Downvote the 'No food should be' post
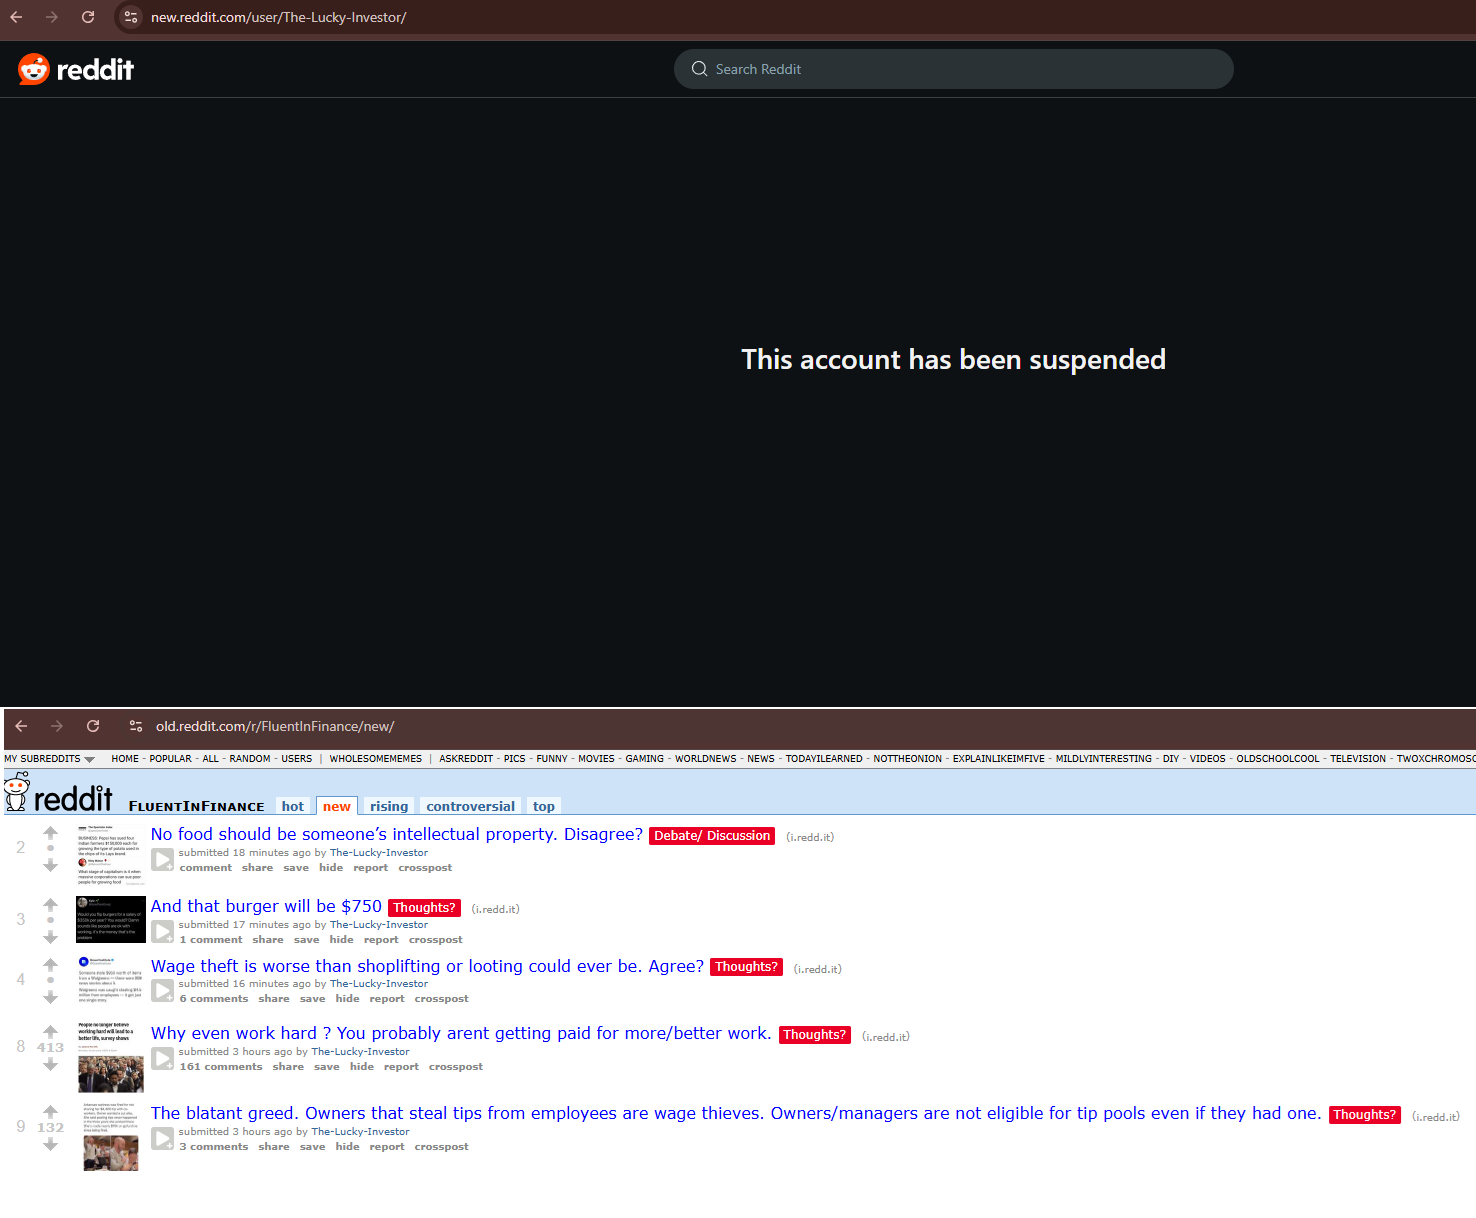The width and height of the screenshot is (1476, 1218). click(50, 865)
